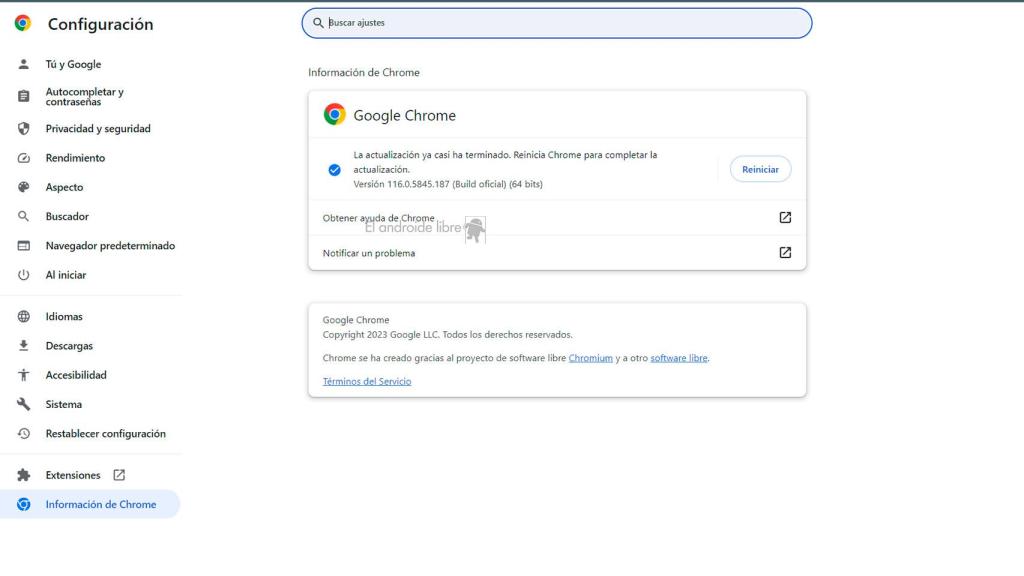Click the magnifier icon beside Buscador
This screenshot has height=576, width=1024.
coord(24,216)
